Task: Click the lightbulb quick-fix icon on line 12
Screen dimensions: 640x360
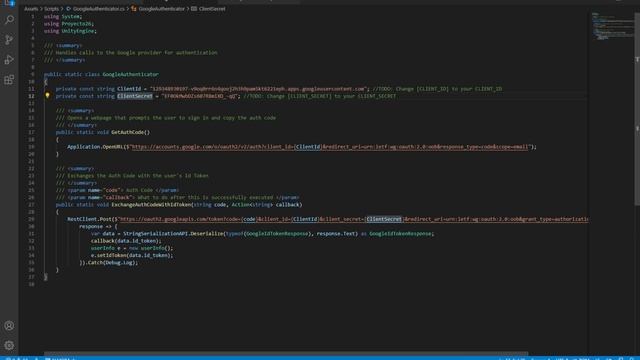Action: pos(47,96)
